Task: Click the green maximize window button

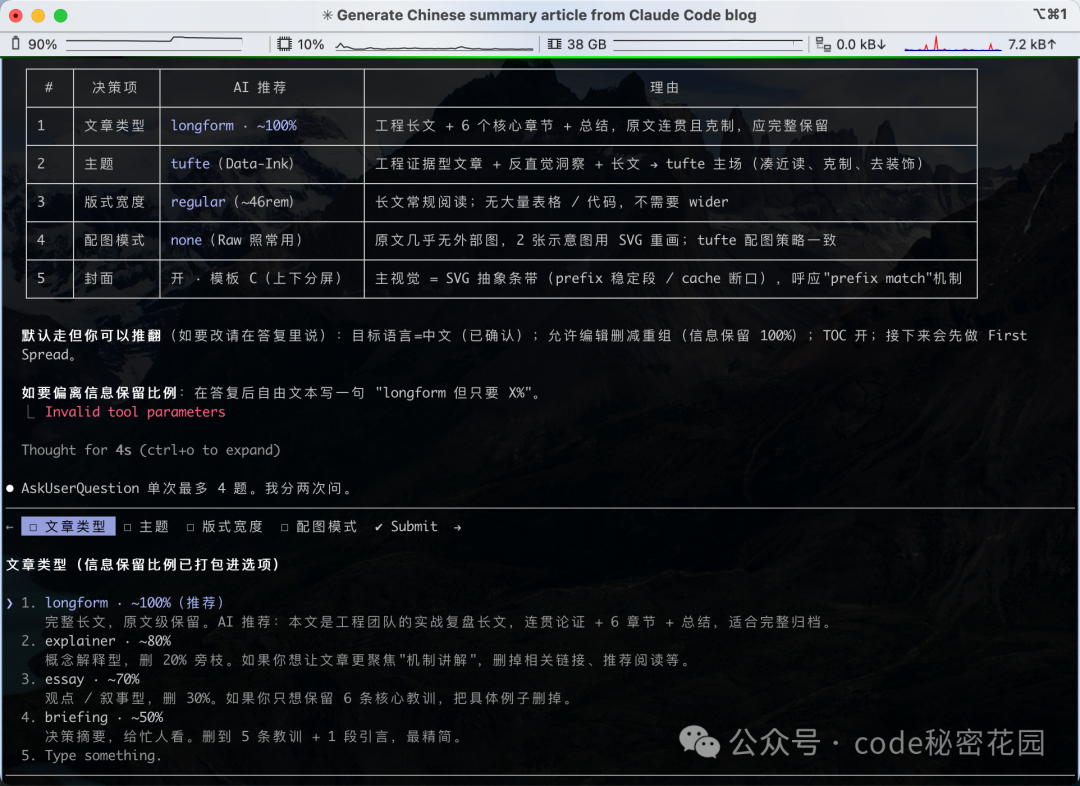Action: [x=61, y=15]
